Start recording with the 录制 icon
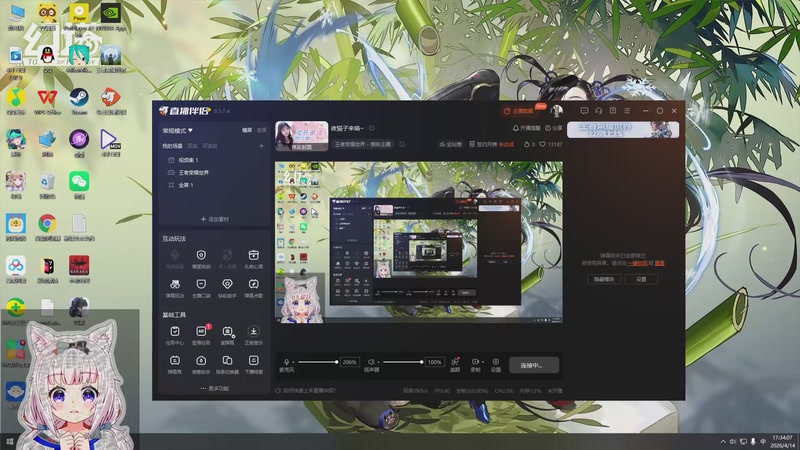The height and width of the screenshot is (450, 800). coord(475,364)
